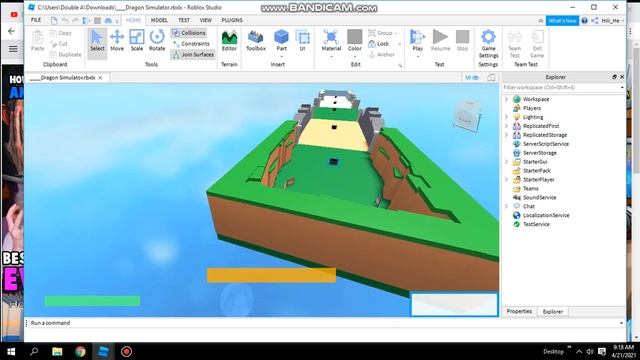Expand the StarterGui node
This screenshot has width=640, height=360.
[x=507, y=162]
